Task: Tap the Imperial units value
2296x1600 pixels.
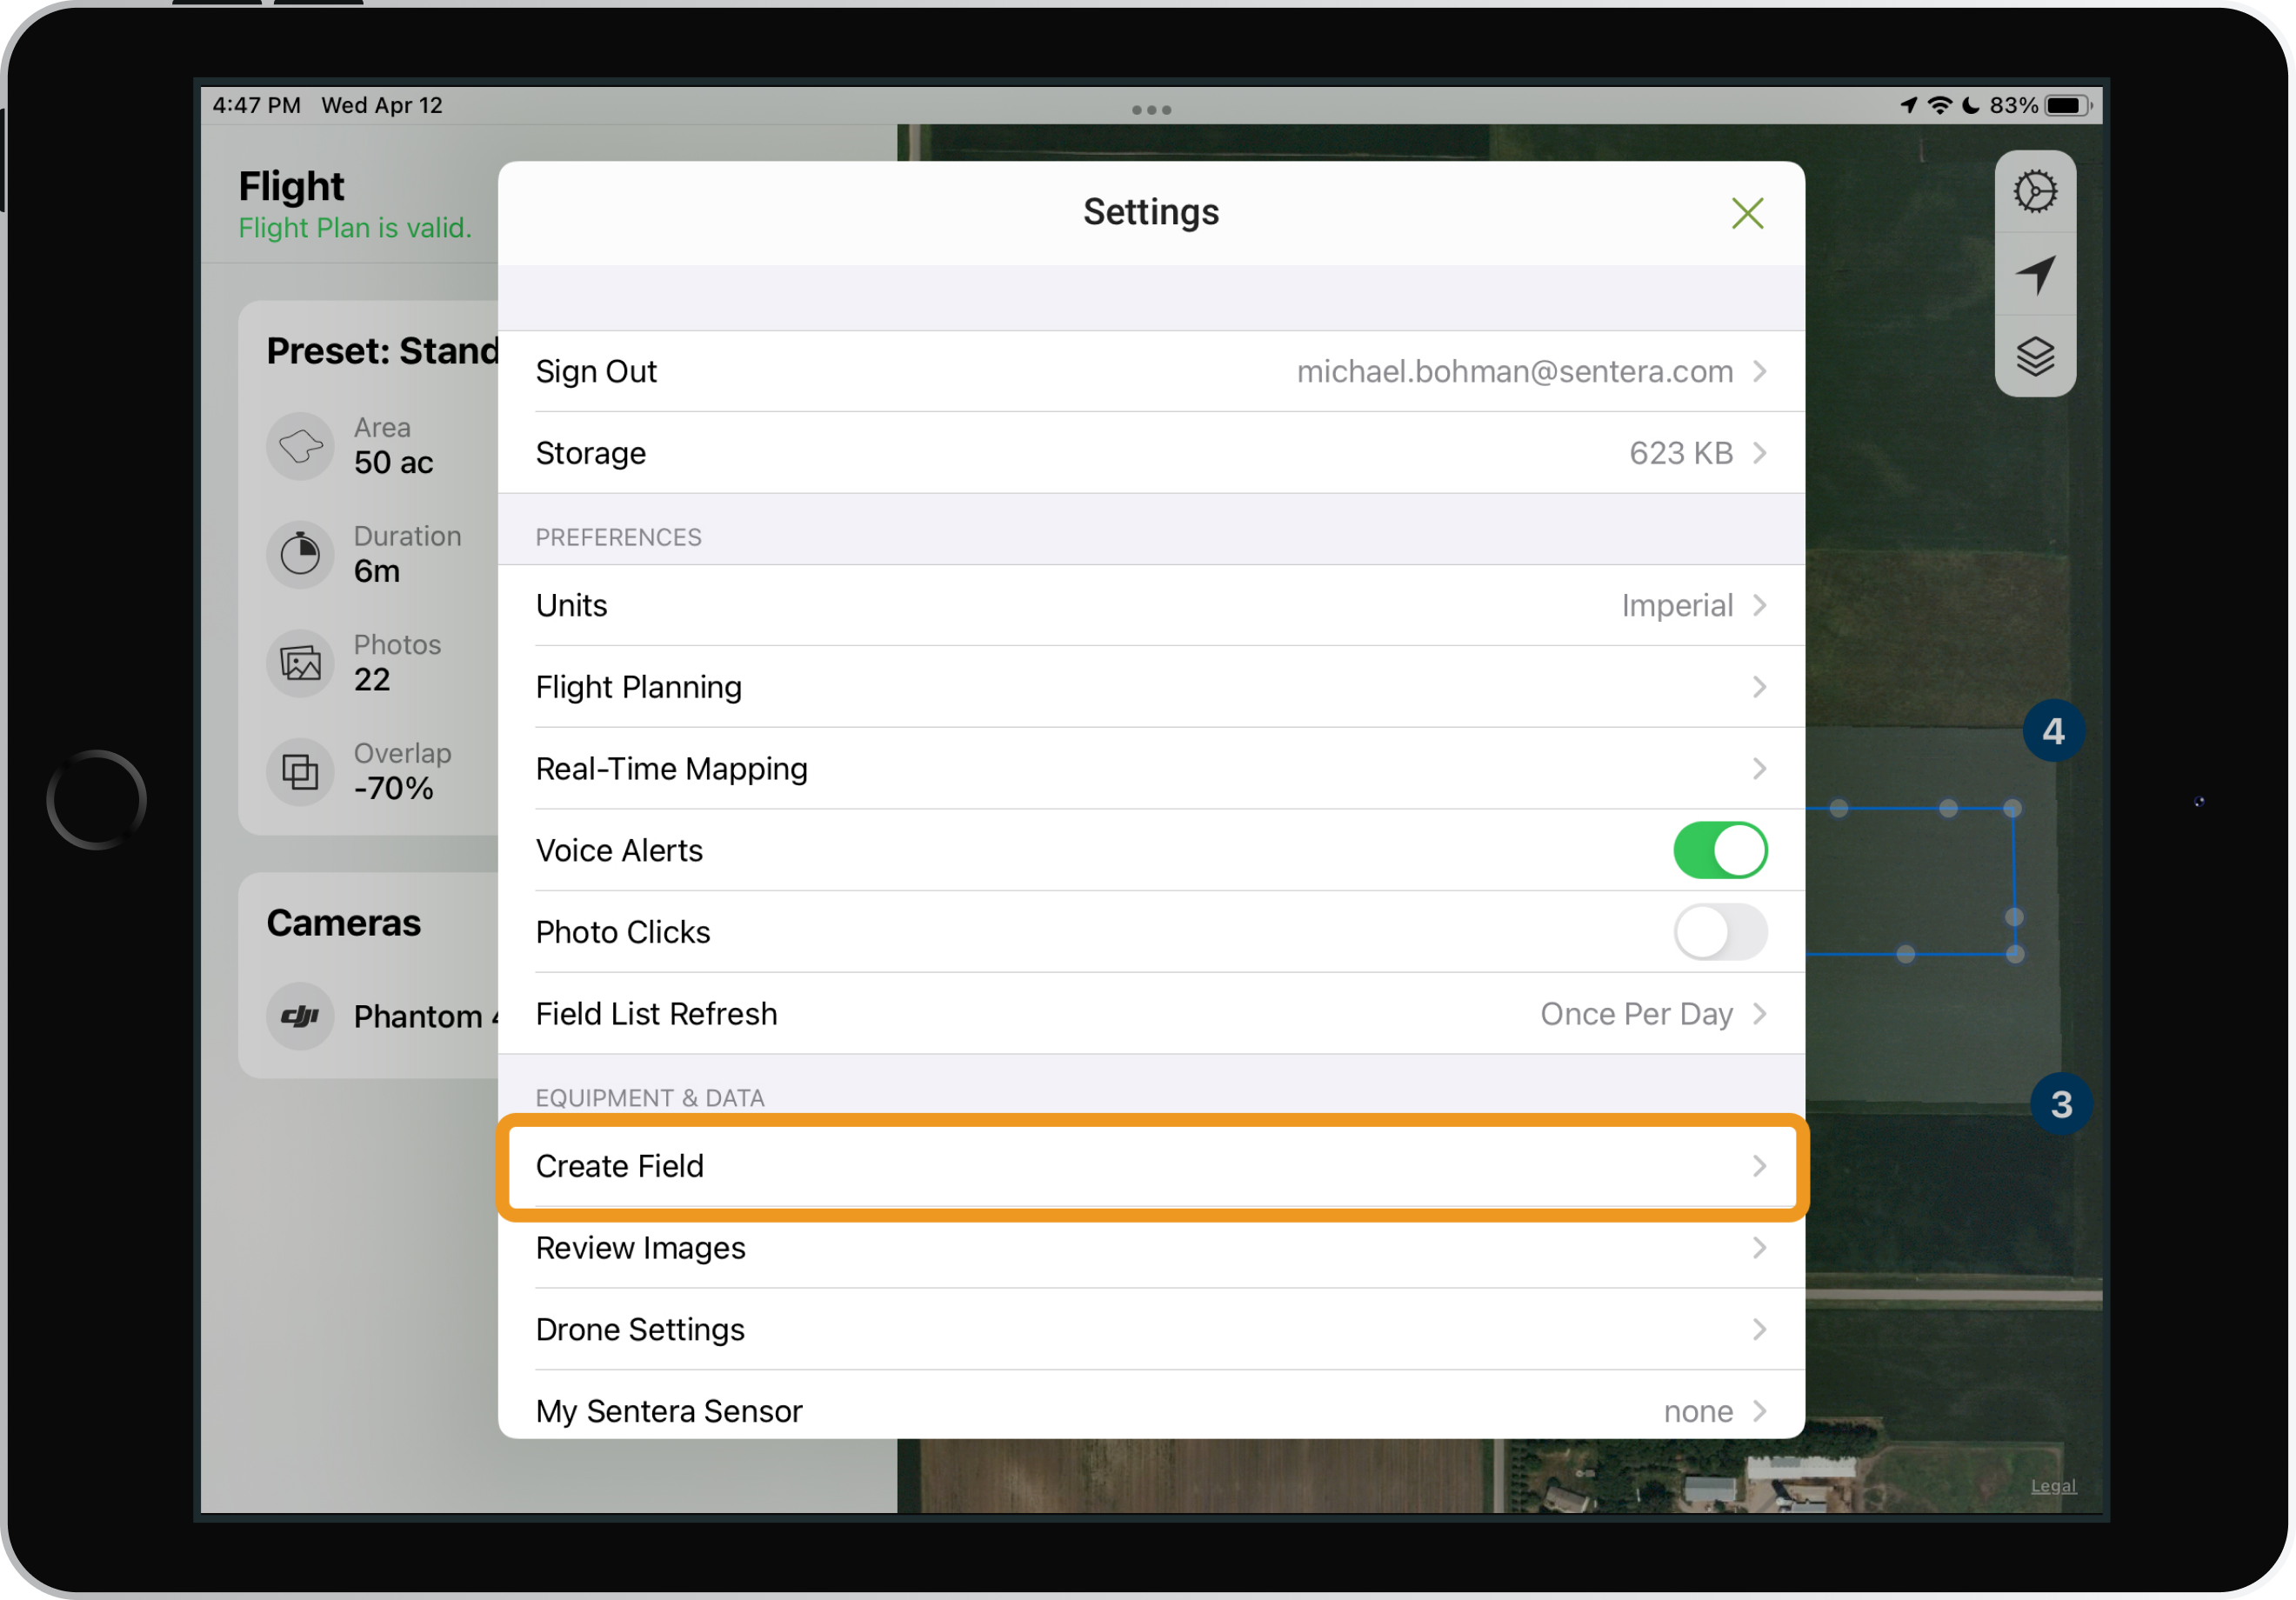Action: click(1677, 605)
